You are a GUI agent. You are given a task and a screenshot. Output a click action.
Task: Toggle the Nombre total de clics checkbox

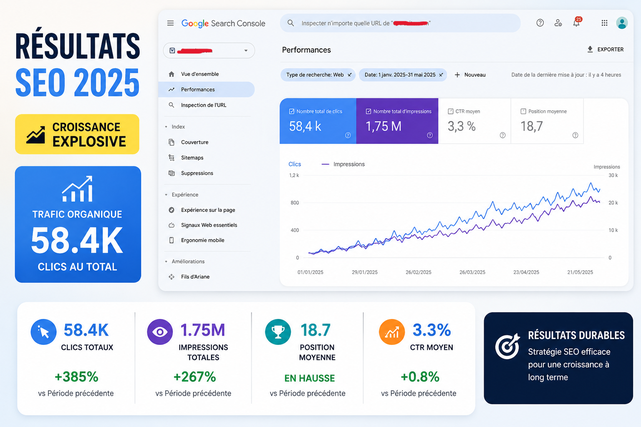[291, 111]
